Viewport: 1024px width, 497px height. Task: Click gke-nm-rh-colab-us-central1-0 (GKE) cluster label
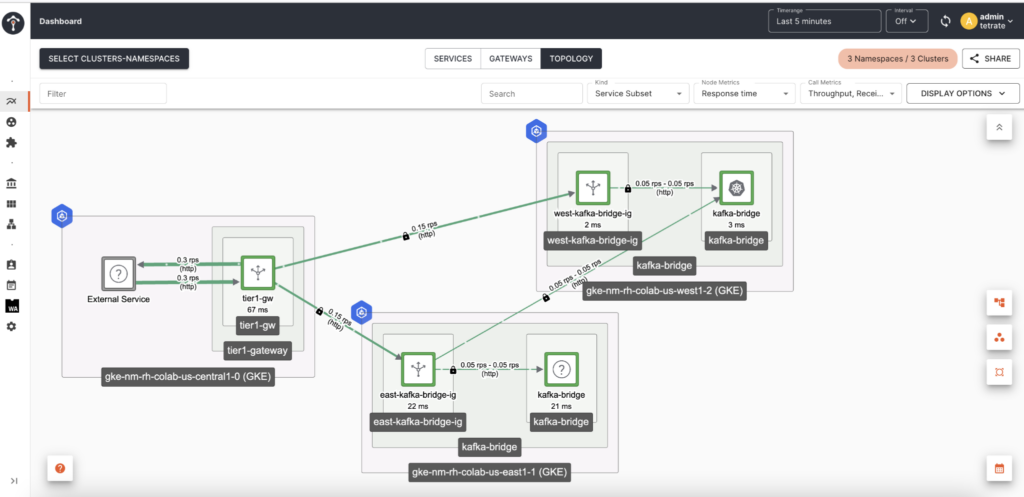(x=188, y=377)
